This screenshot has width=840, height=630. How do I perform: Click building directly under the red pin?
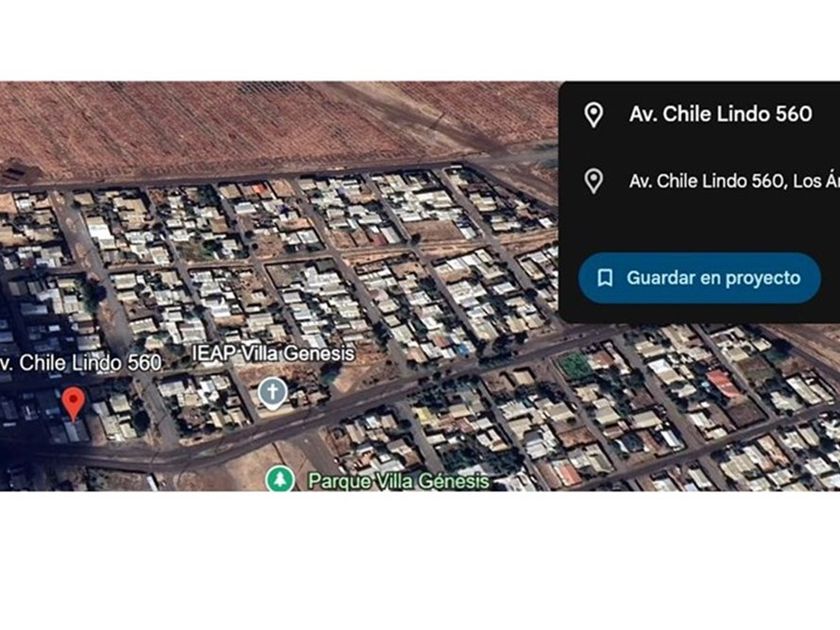(73, 430)
